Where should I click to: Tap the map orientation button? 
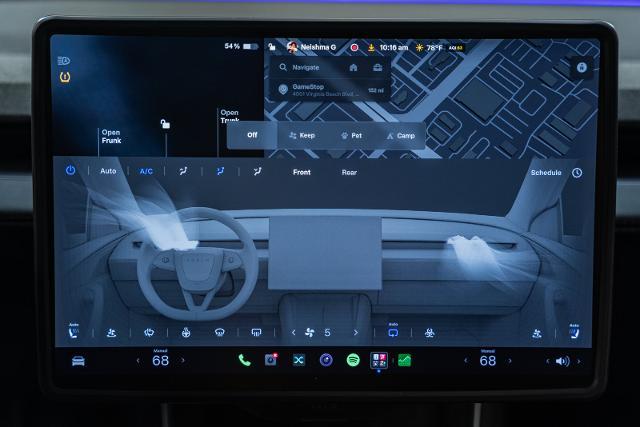click(x=582, y=67)
